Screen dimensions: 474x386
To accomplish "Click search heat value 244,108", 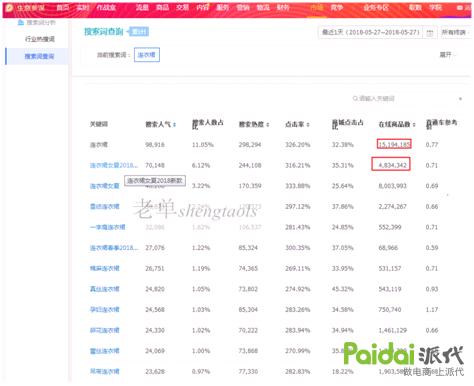I will click(x=250, y=165).
